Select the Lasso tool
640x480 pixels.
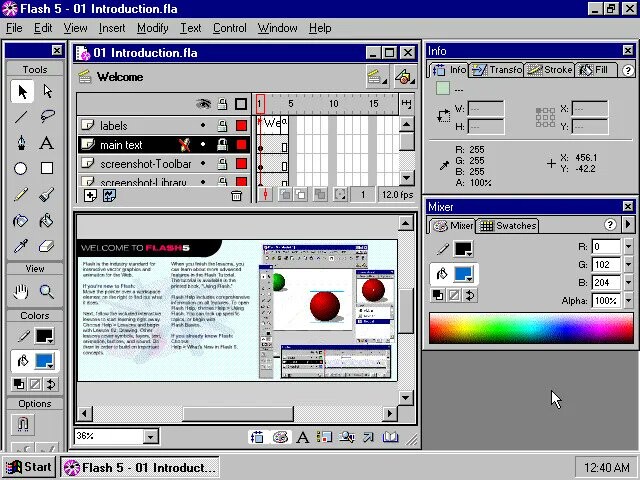click(x=46, y=117)
